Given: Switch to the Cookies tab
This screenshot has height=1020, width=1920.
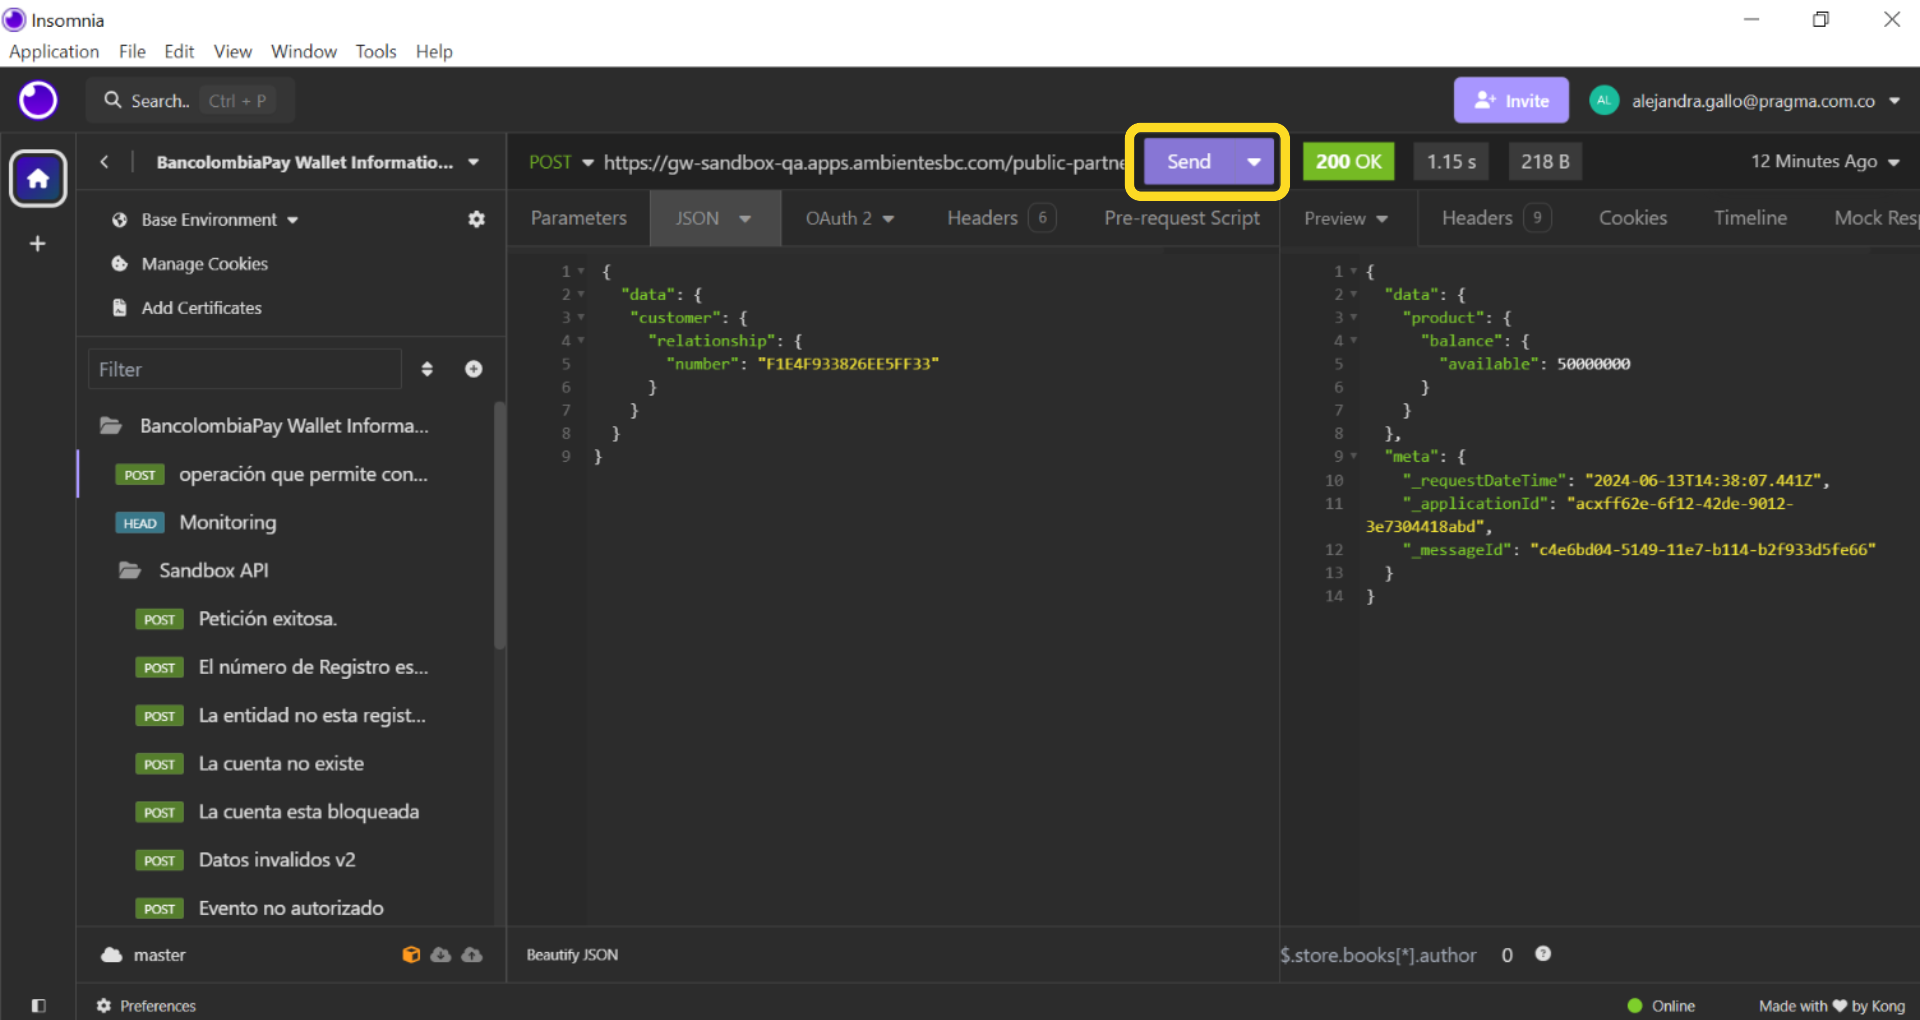Looking at the screenshot, I should coord(1633,218).
